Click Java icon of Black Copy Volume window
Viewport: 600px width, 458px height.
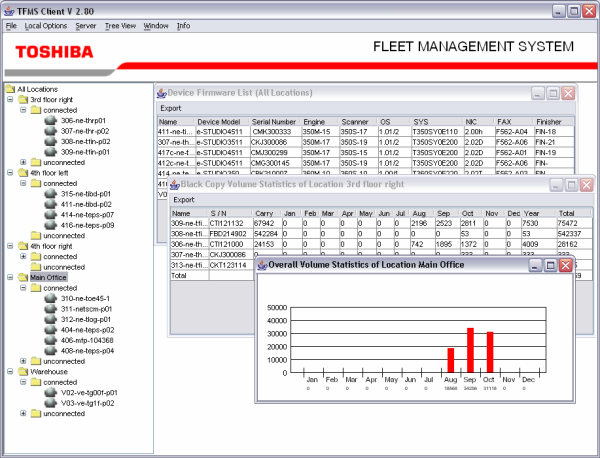(175, 184)
